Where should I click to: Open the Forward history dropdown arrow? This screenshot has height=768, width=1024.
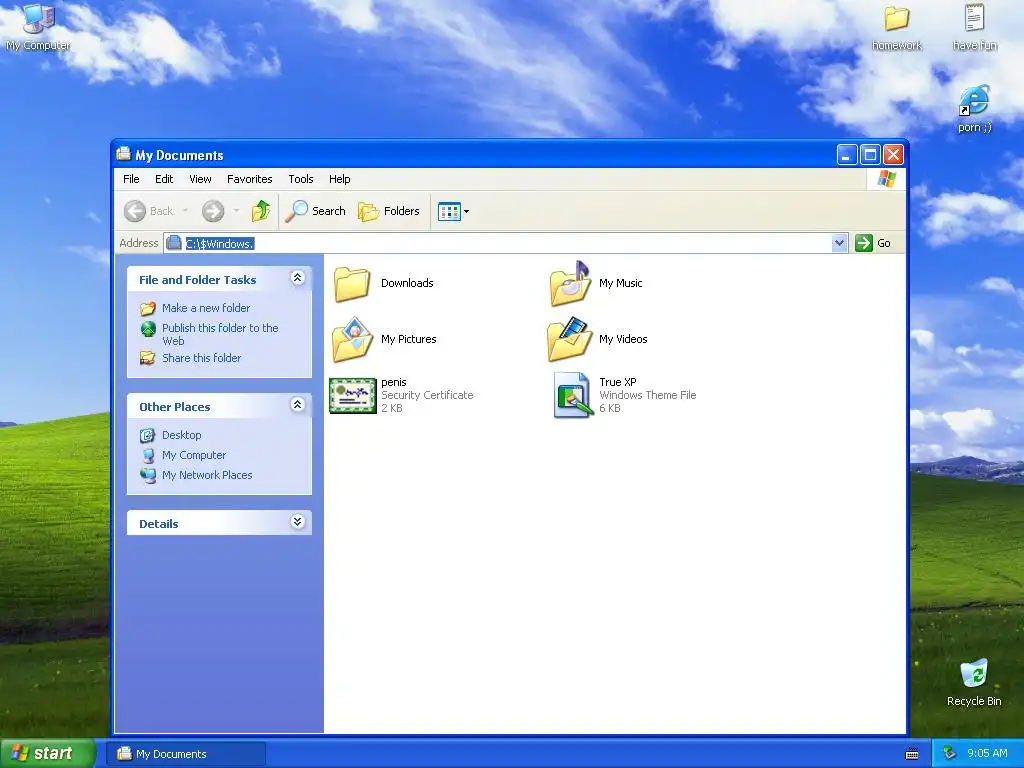coord(236,211)
